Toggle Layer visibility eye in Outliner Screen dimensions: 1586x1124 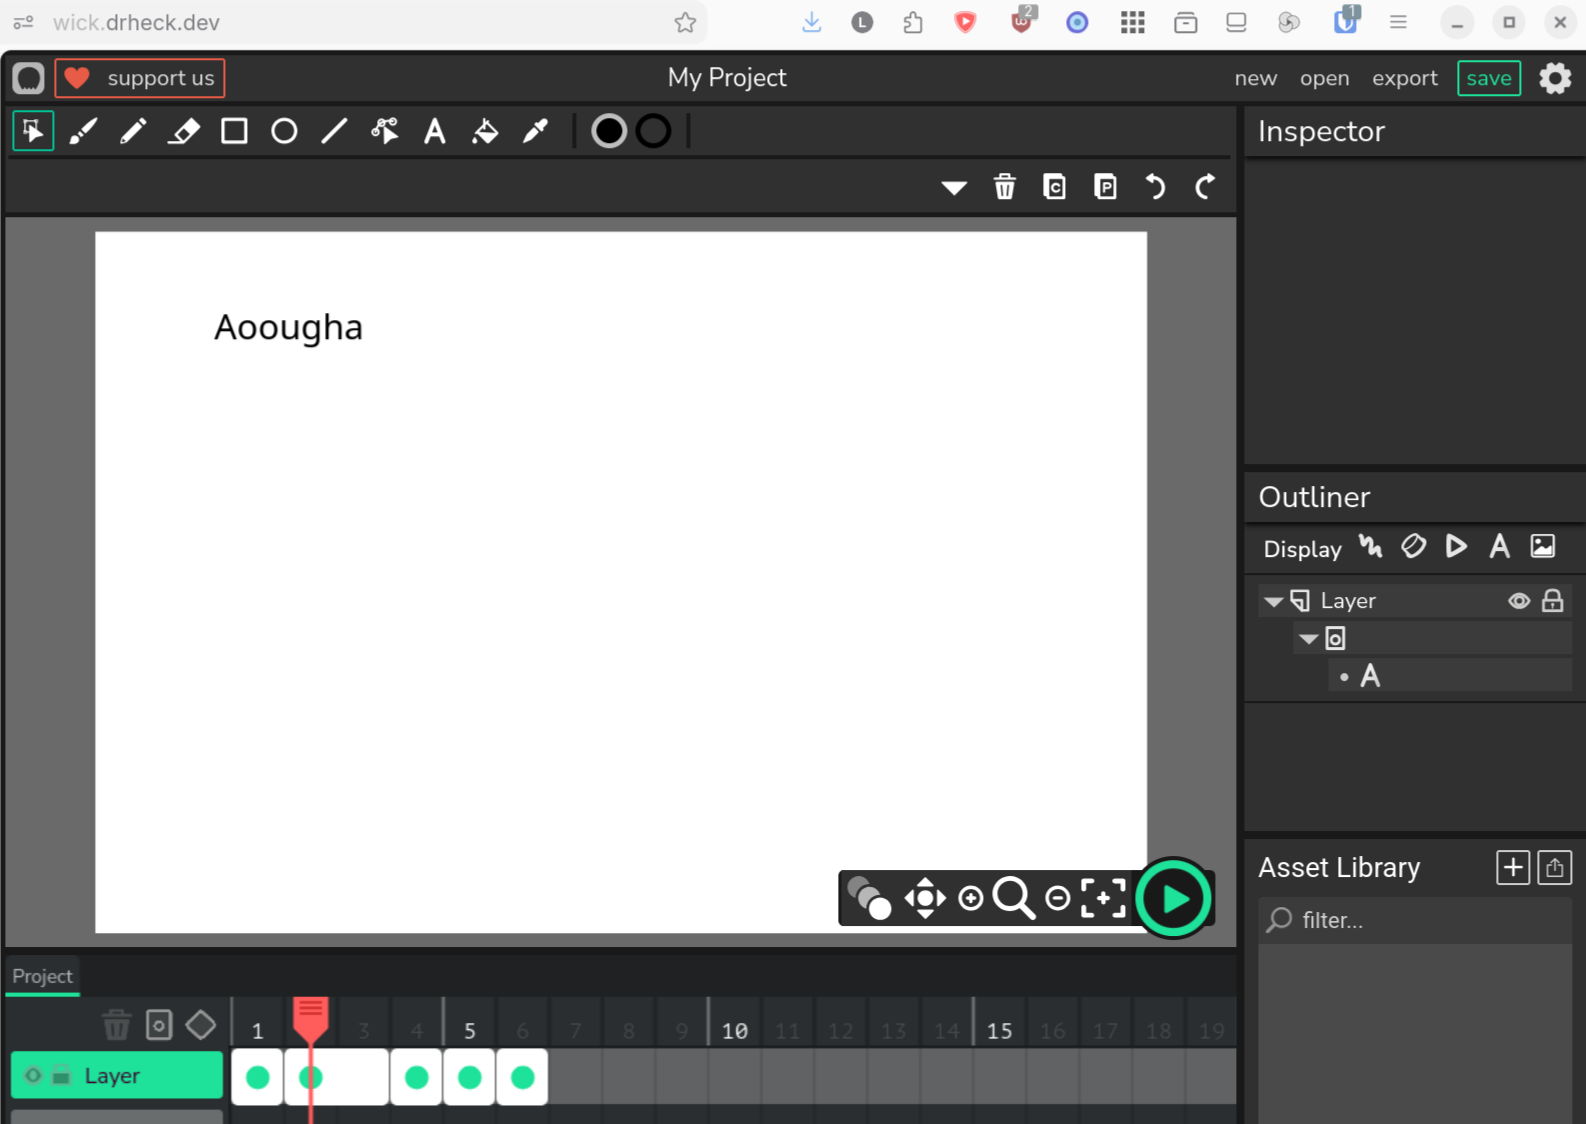[1519, 601]
